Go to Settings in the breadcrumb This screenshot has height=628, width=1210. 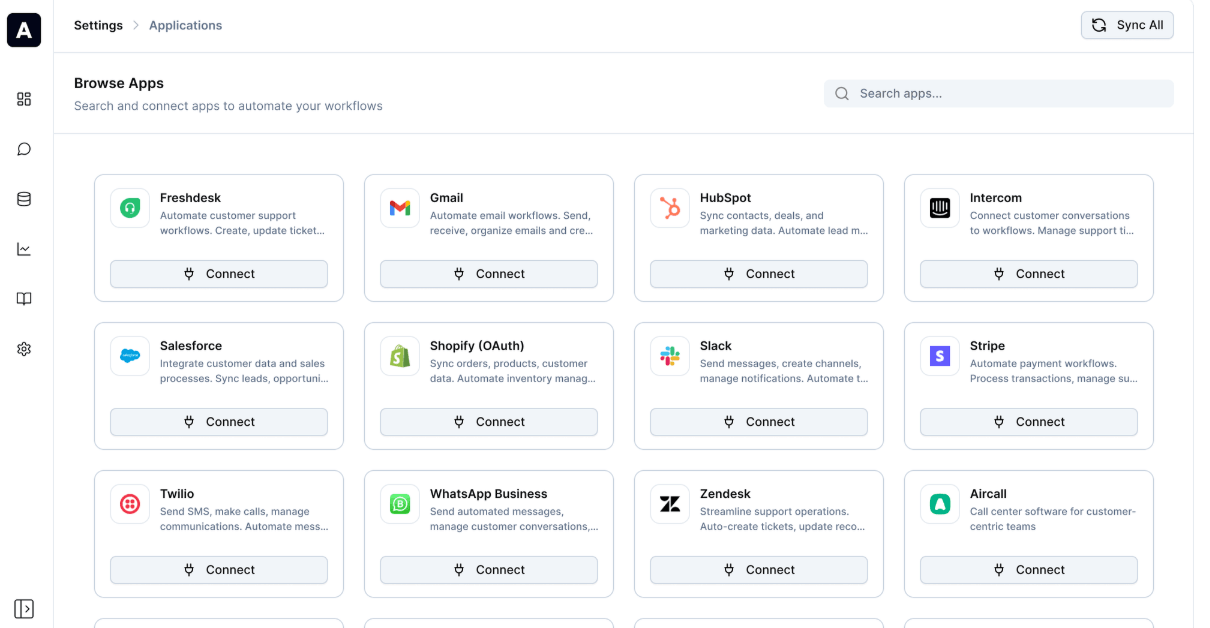[x=98, y=25]
